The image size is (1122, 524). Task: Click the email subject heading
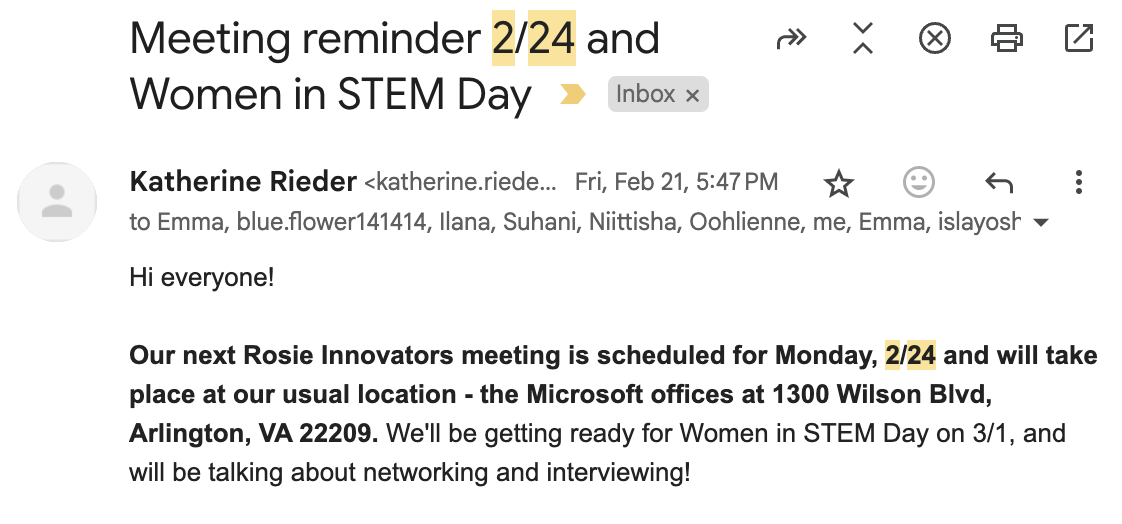pos(395,66)
